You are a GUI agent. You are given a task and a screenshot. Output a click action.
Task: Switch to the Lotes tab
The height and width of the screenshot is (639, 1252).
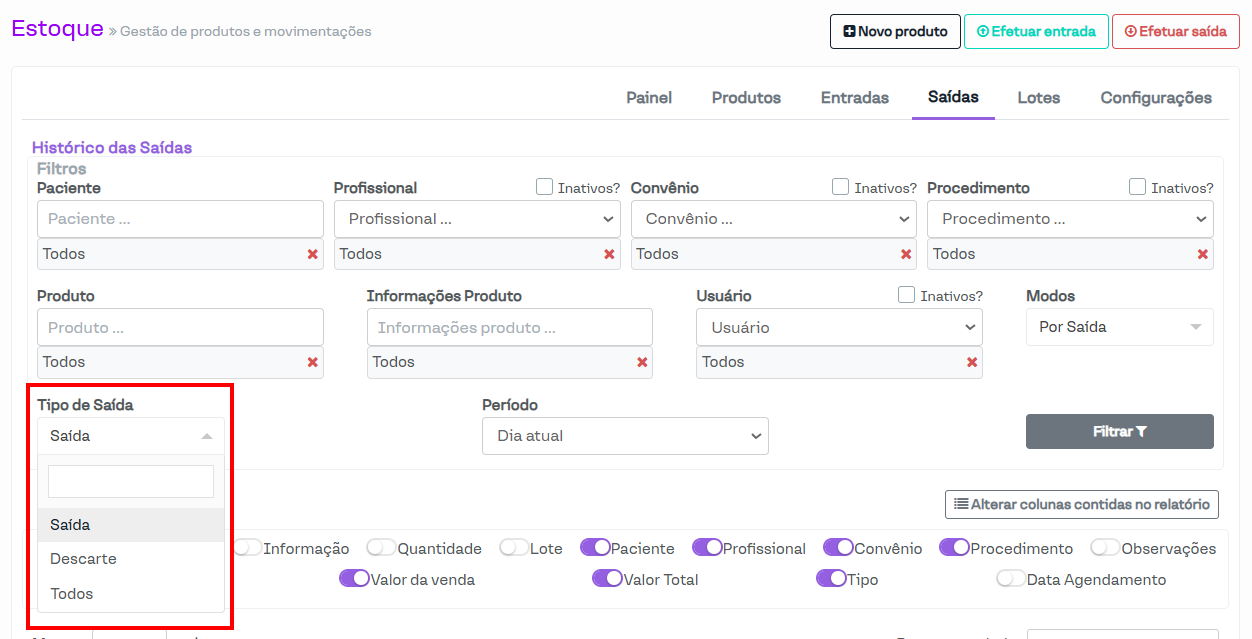[1038, 98]
